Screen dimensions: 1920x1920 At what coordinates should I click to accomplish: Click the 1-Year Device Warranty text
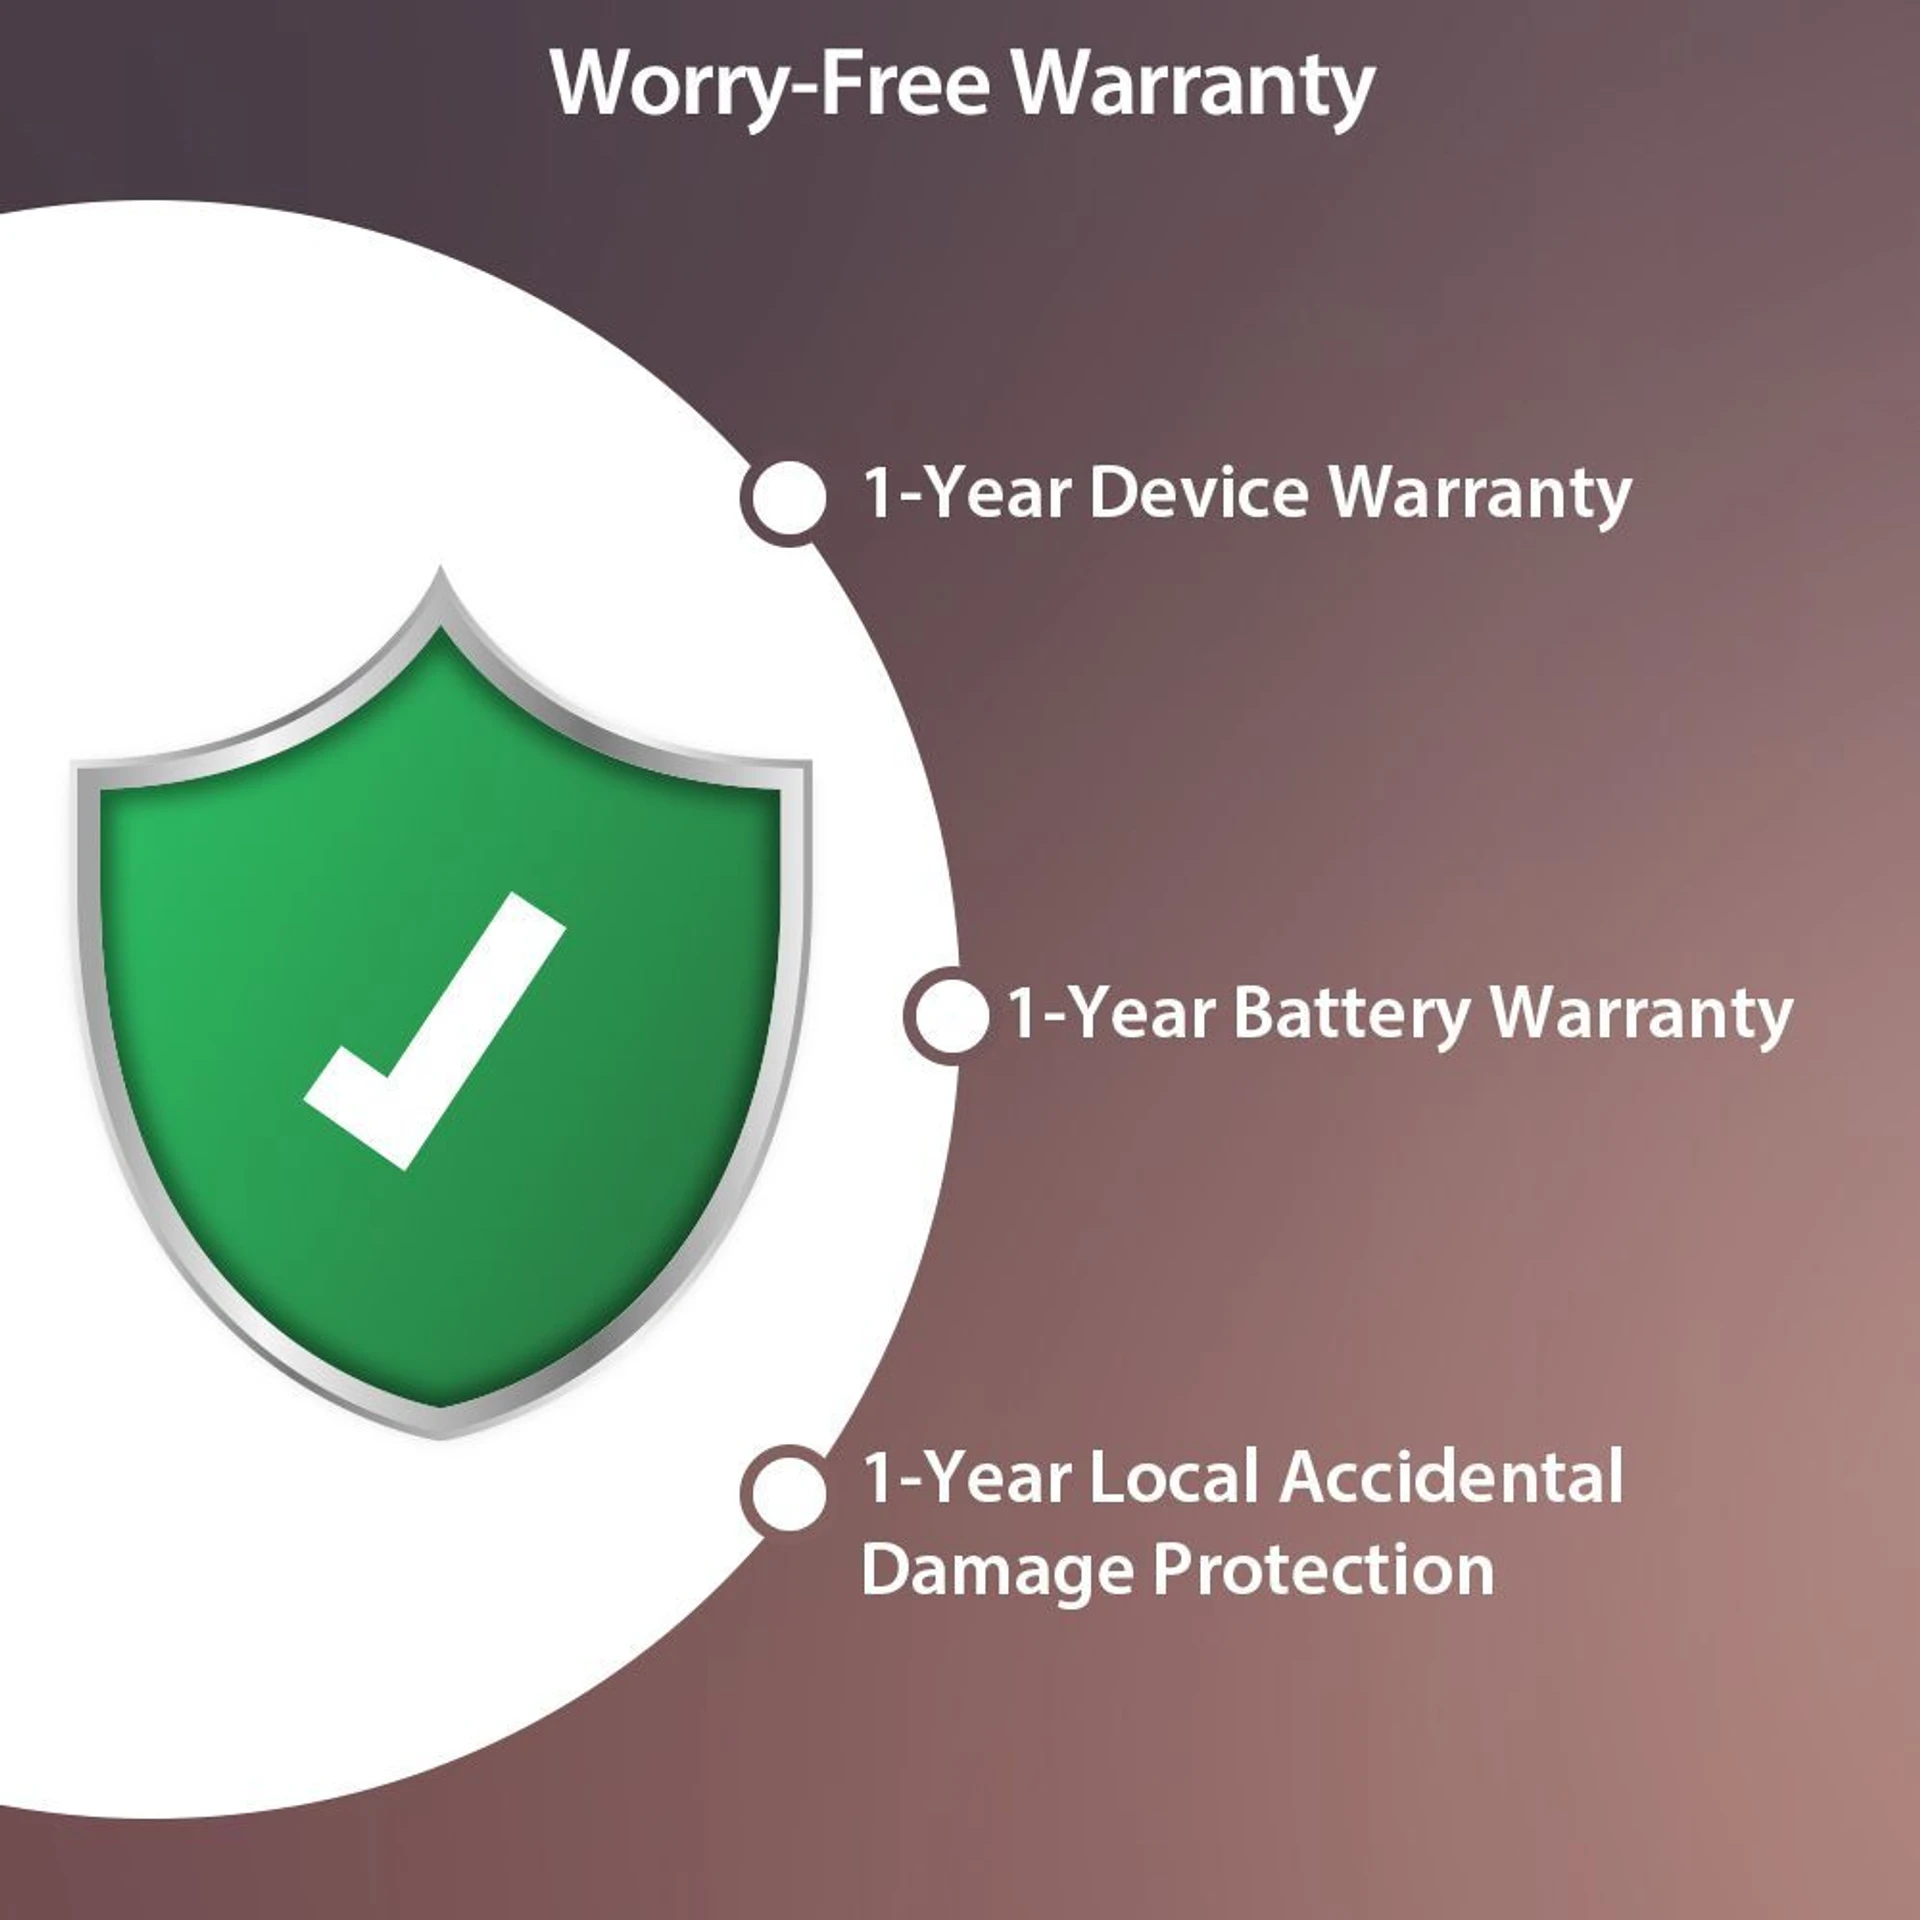click(x=1246, y=494)
